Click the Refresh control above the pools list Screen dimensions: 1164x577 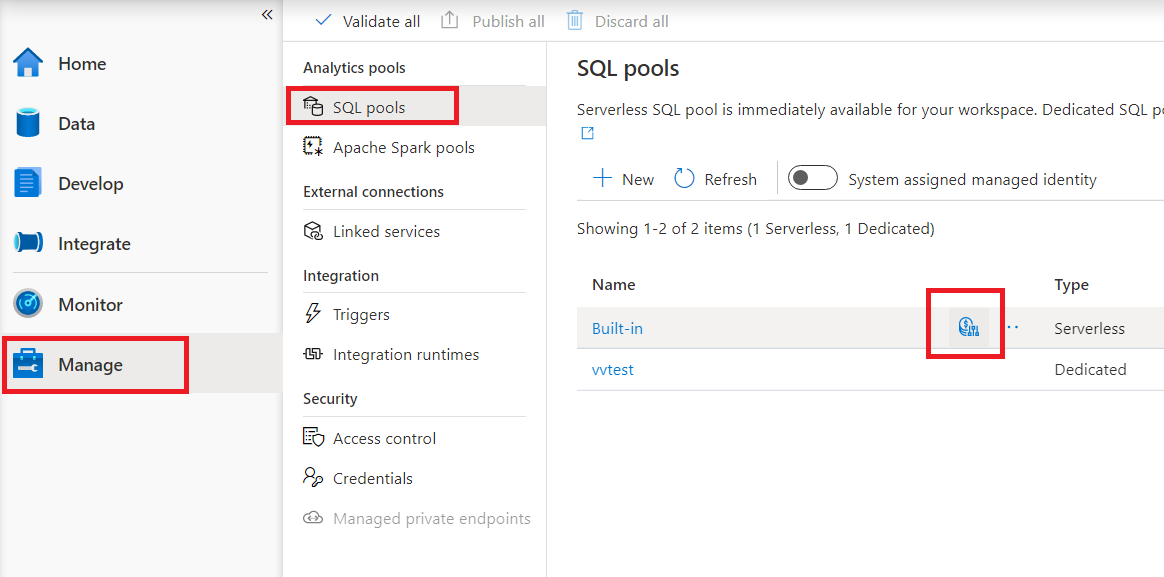click(716, 178)
